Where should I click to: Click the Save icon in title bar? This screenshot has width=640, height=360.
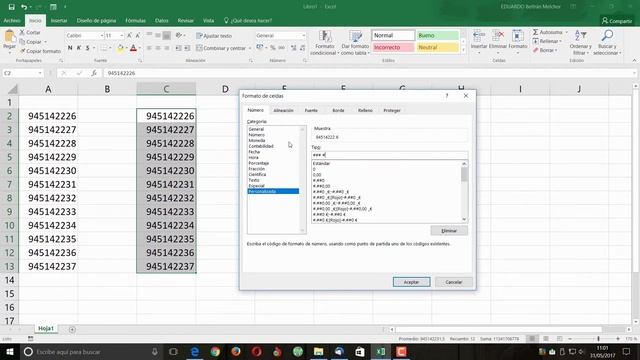tap(11, 7)
